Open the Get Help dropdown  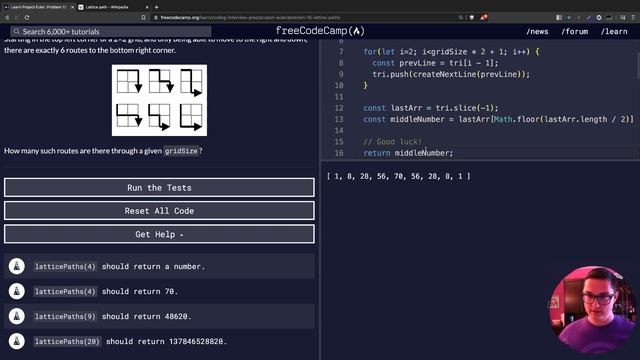point(159,234)
